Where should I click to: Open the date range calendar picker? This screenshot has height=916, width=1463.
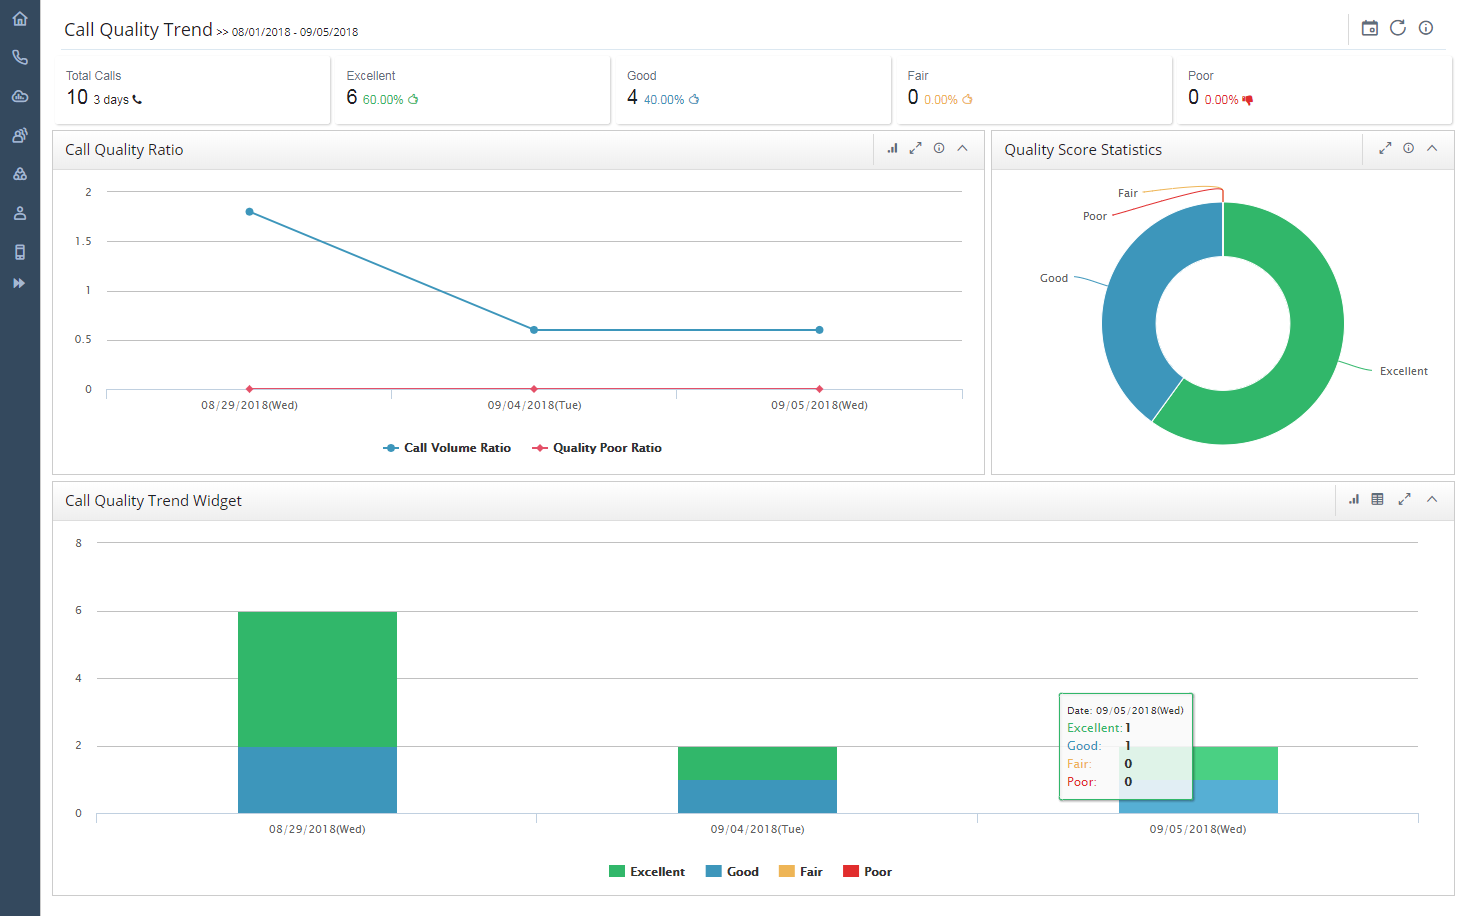click(x=1369, y=28)
